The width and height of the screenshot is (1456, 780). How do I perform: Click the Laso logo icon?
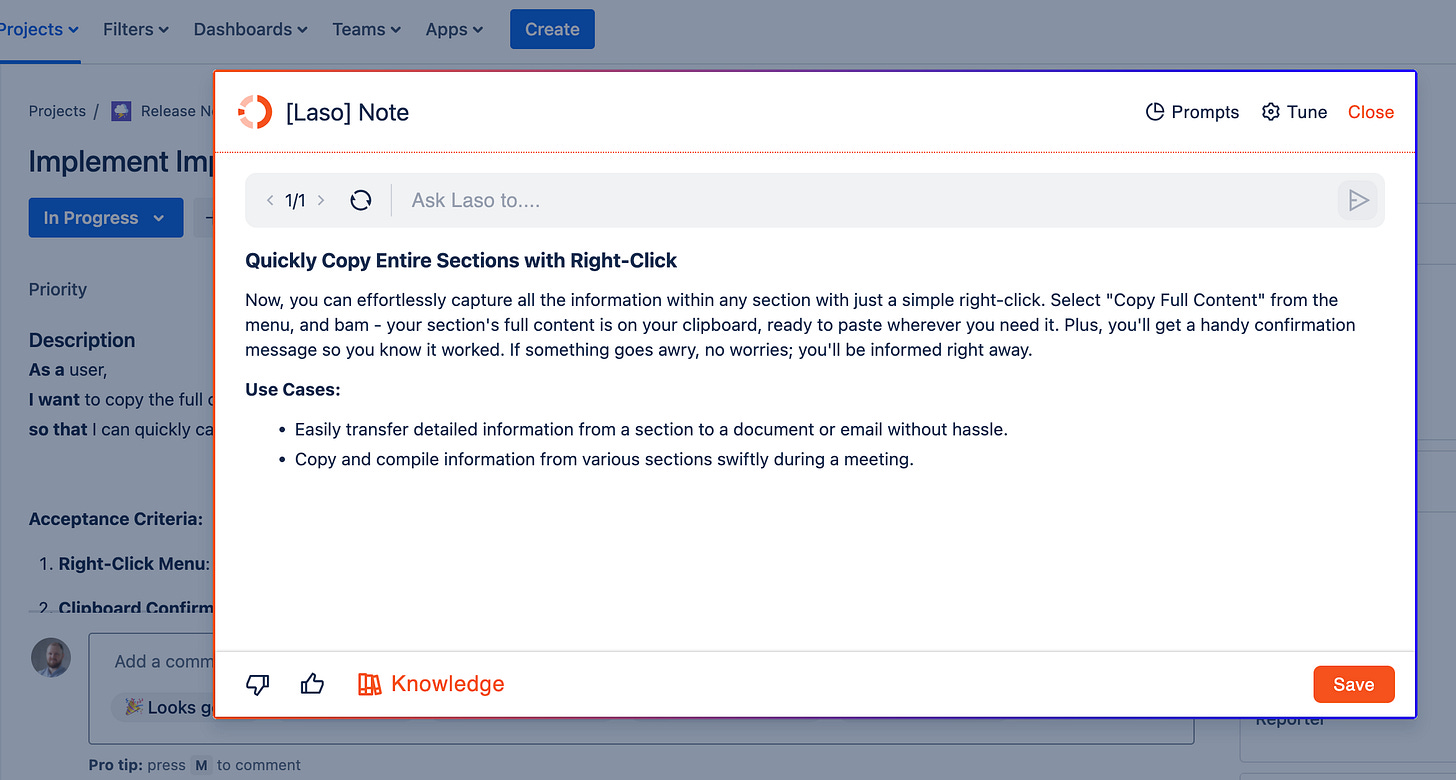255,112
